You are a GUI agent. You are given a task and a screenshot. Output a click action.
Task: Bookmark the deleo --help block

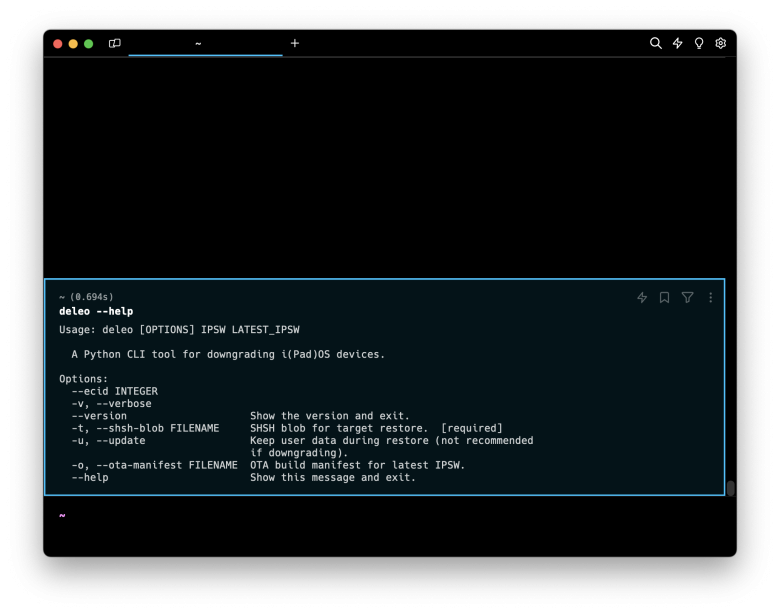click(664, 297)
